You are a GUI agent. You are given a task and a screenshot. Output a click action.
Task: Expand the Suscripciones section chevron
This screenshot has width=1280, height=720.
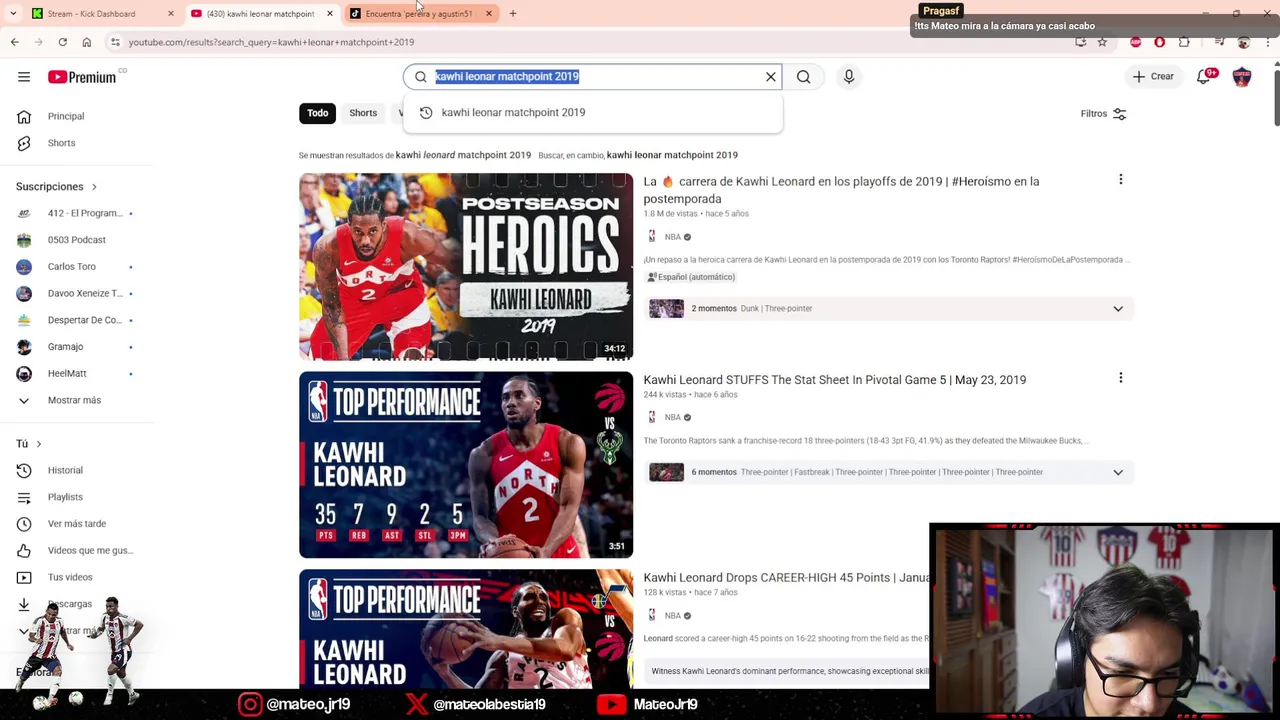pos(94,187)
